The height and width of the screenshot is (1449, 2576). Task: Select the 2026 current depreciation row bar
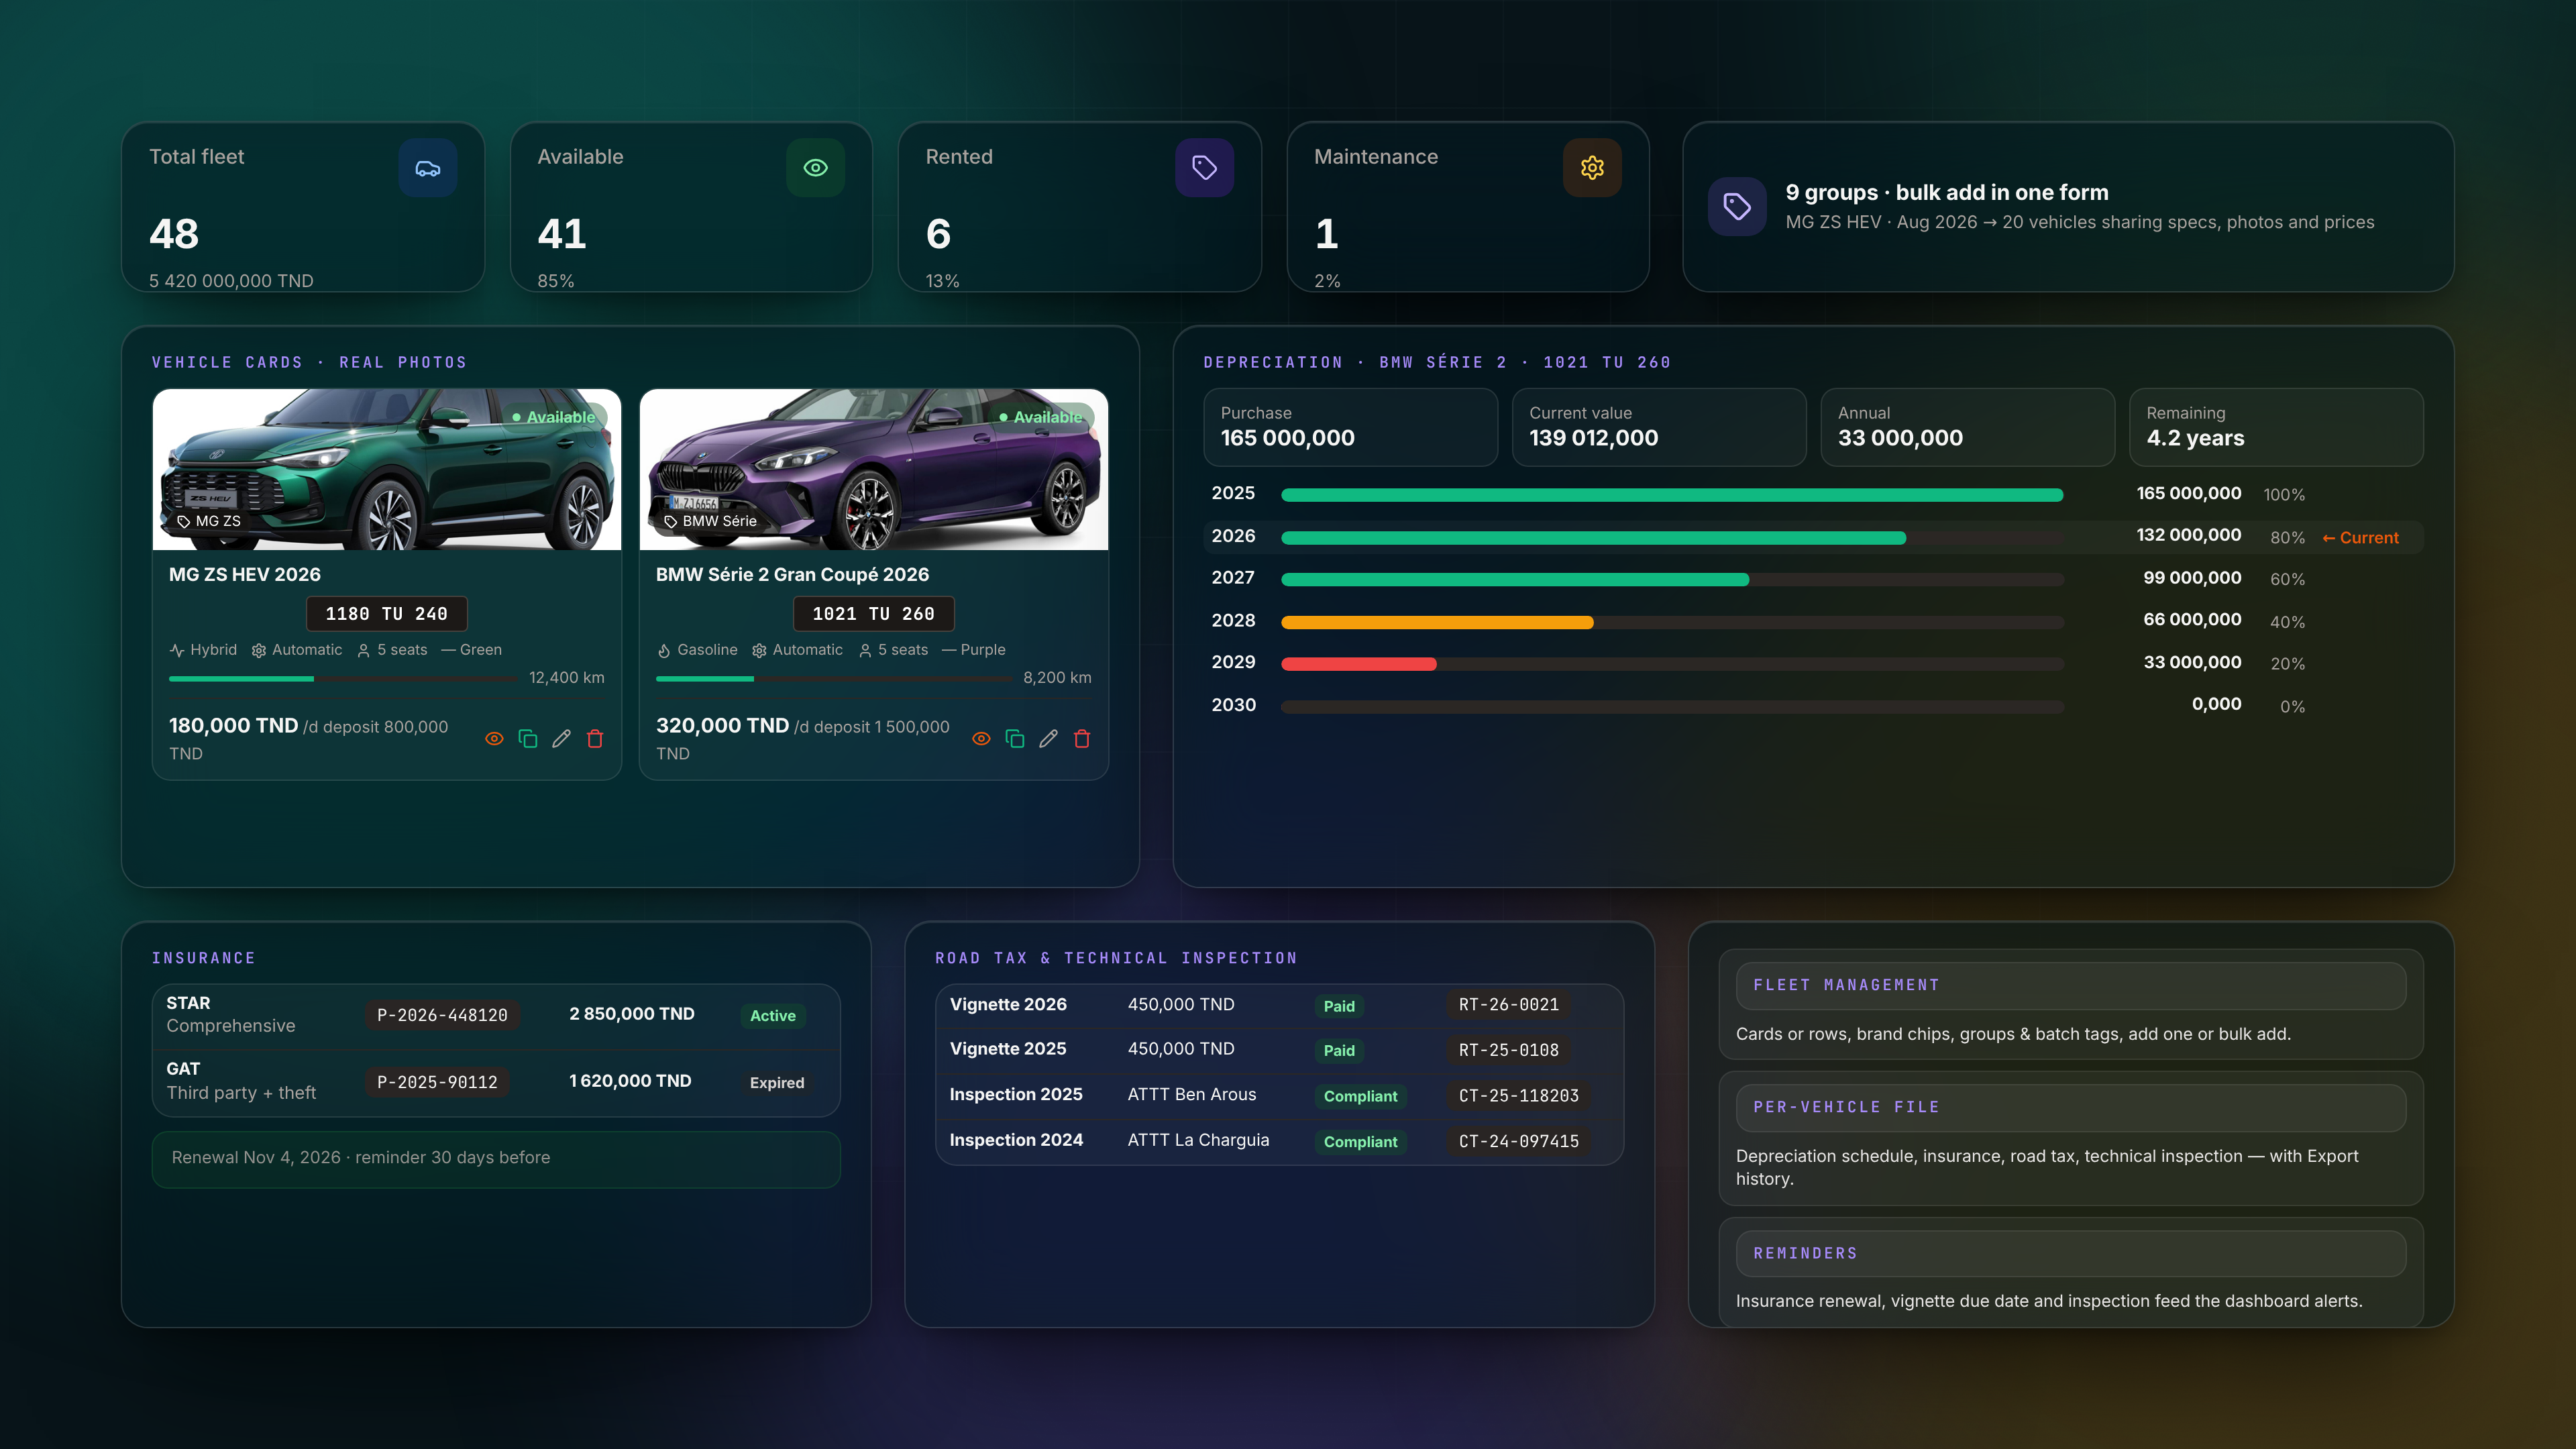(1672, 538)
